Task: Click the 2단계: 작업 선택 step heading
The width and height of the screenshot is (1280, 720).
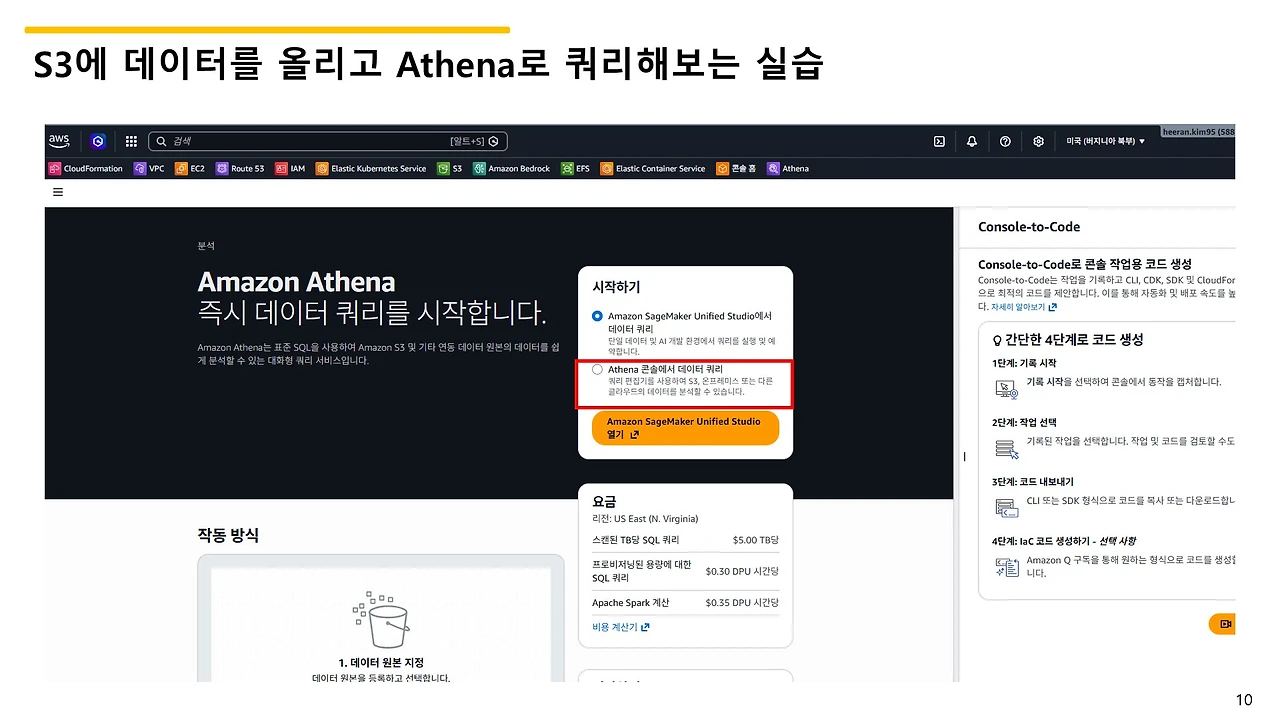Action: click(1024, 422)
